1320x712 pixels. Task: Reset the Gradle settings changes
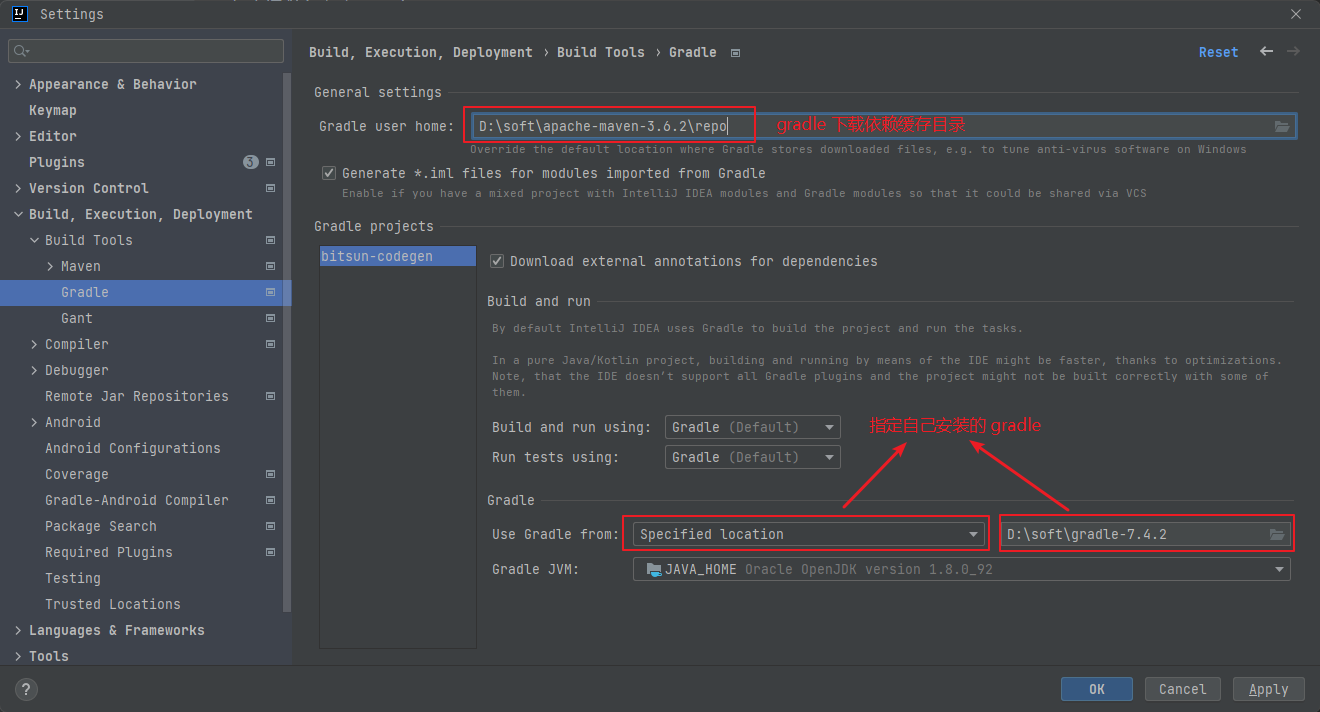1218,52
